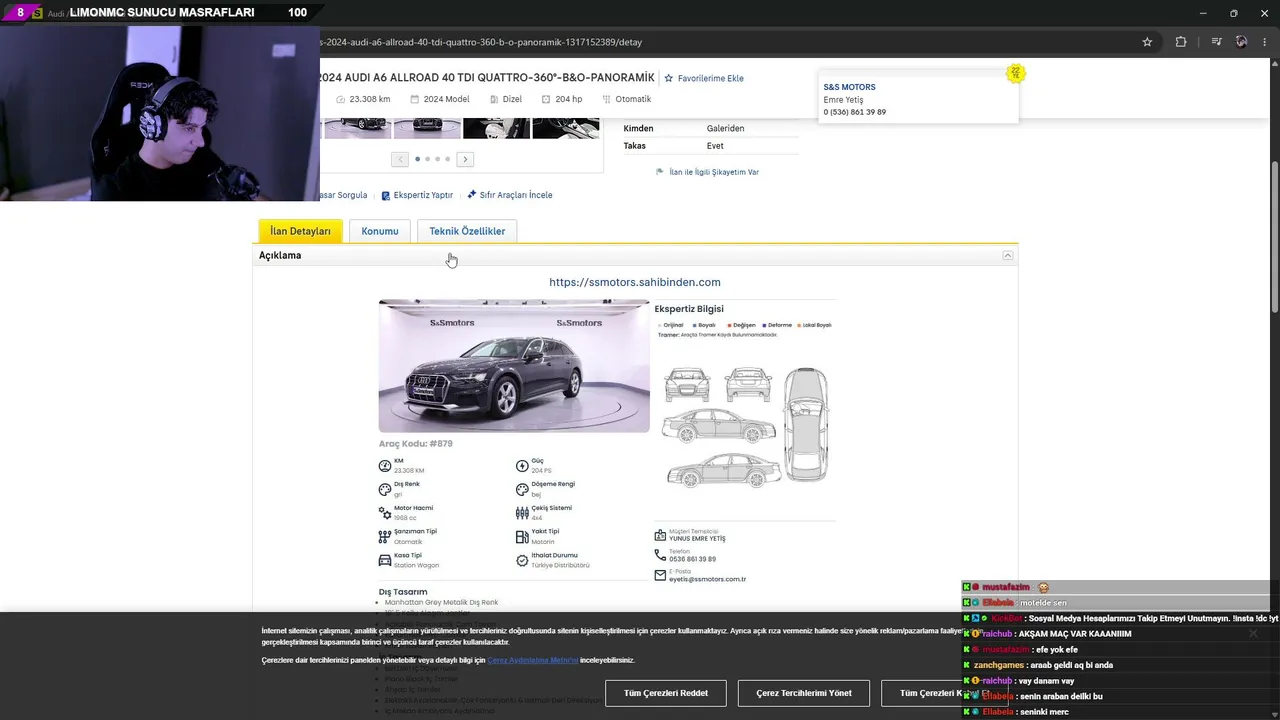Click the Araç Kodu: #879 text
Viewport: 1280px width, 720px height.
[416, 444]
